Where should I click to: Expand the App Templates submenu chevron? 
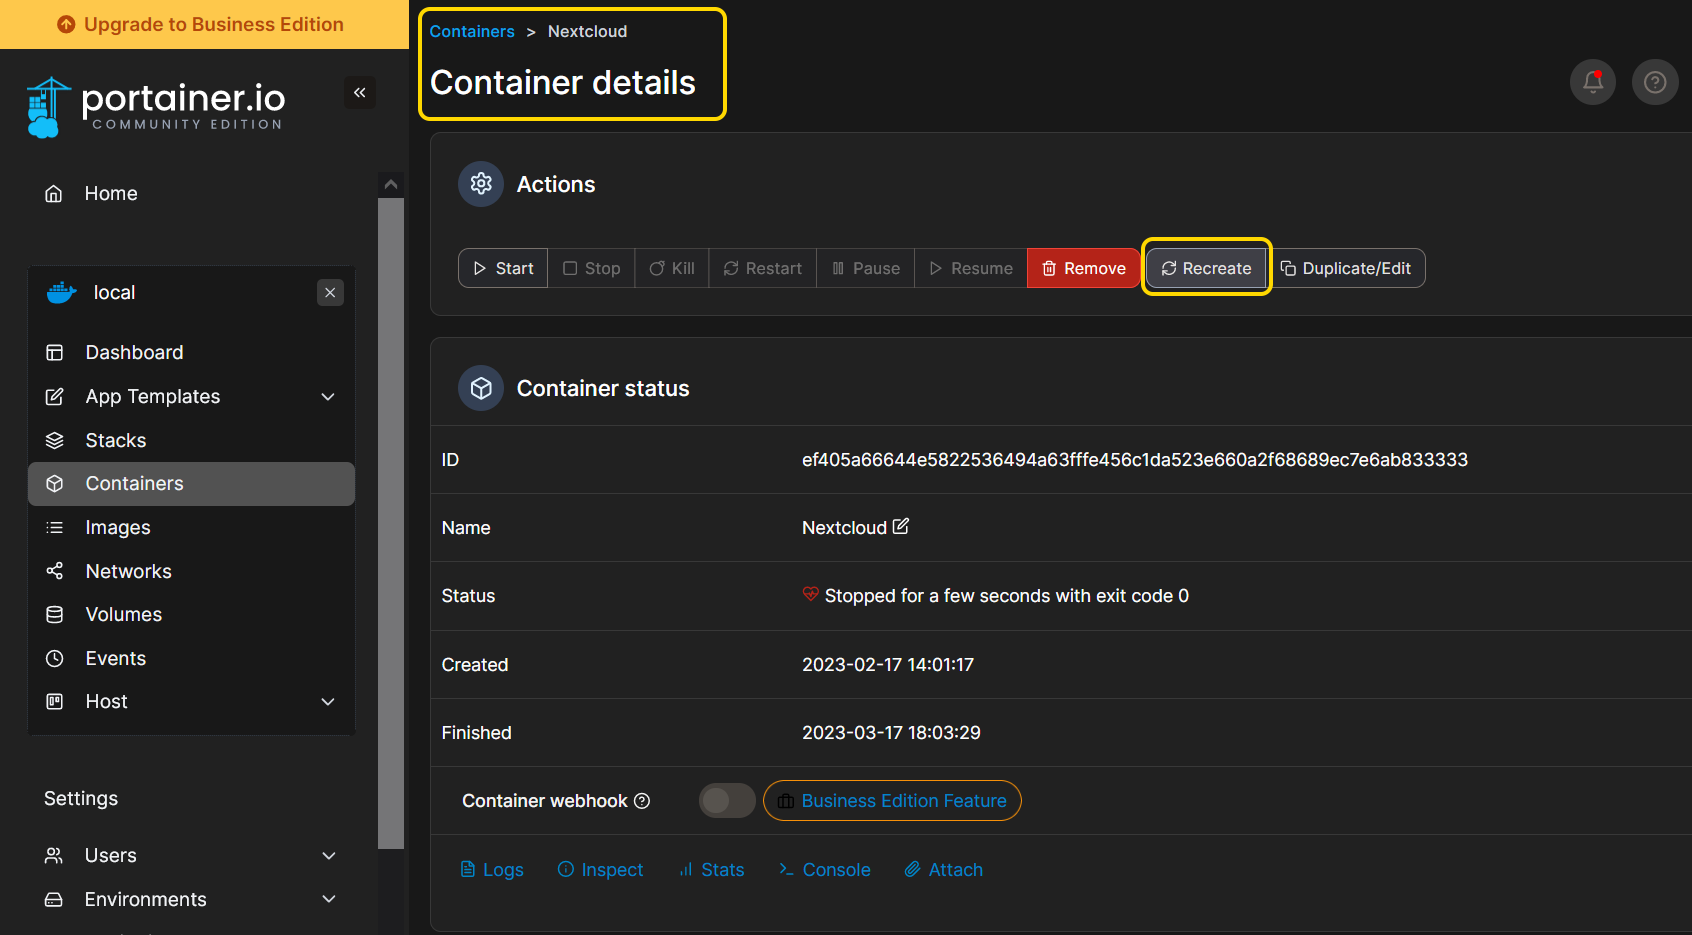328,397
